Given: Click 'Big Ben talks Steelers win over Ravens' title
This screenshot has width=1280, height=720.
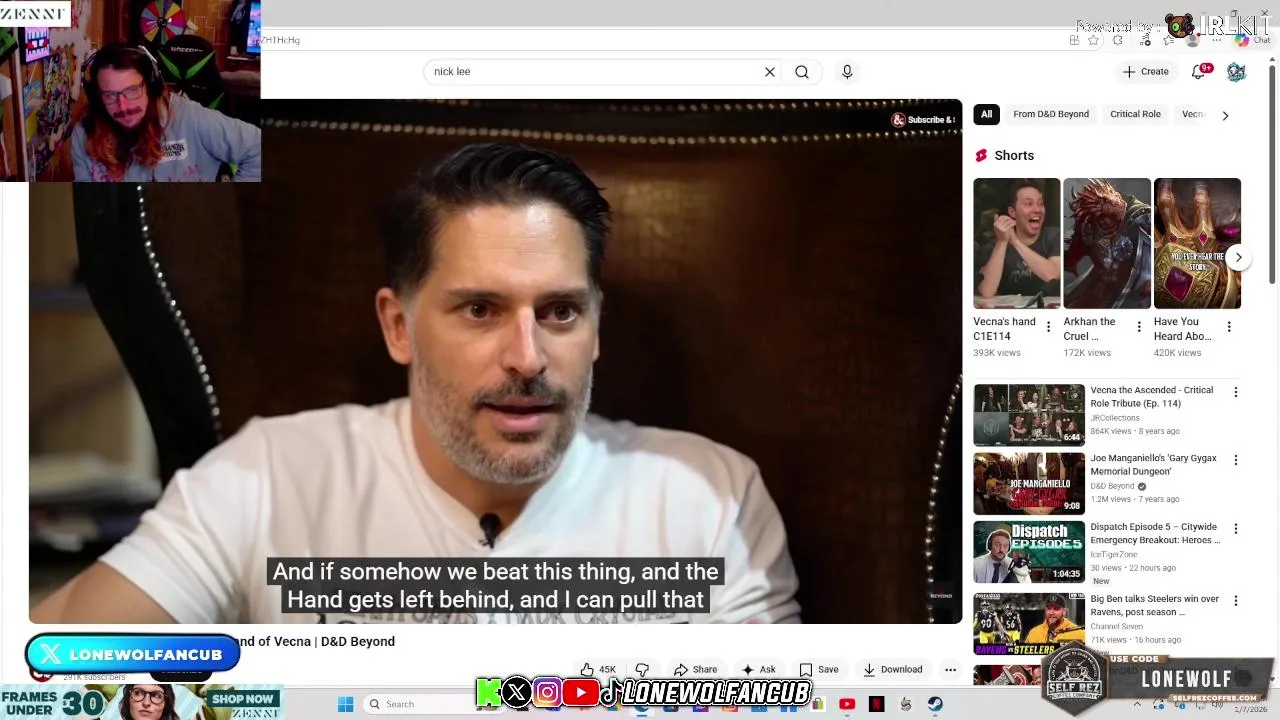Looking at the screenshot, I should click(1154, 605).
